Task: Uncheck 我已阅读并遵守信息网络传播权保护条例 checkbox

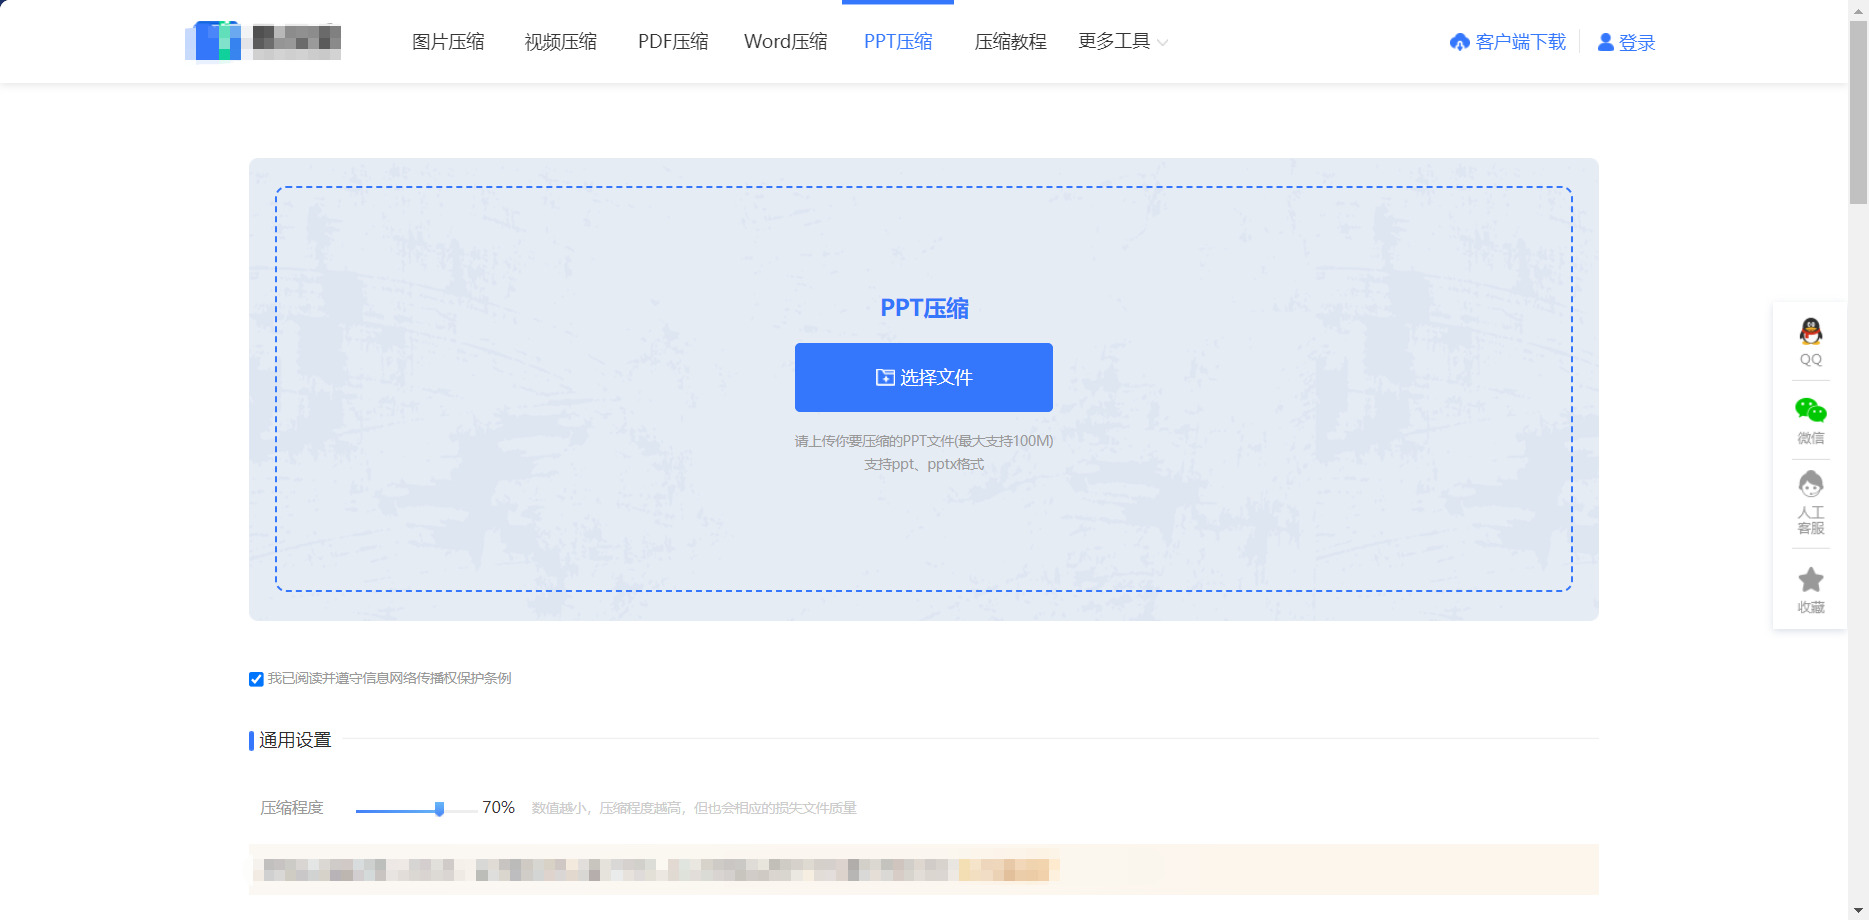Action: (x=256, y=679)
